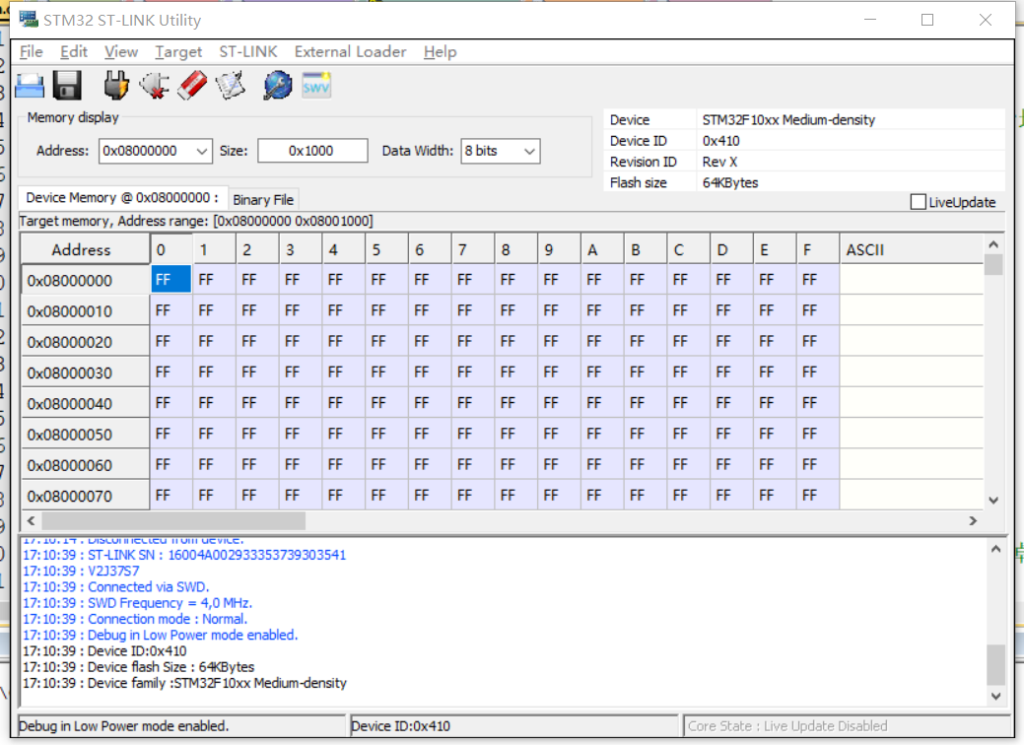Screen dimensions: 1024x745
Task: Click row address 0x08000060
Action: [86, 465]
